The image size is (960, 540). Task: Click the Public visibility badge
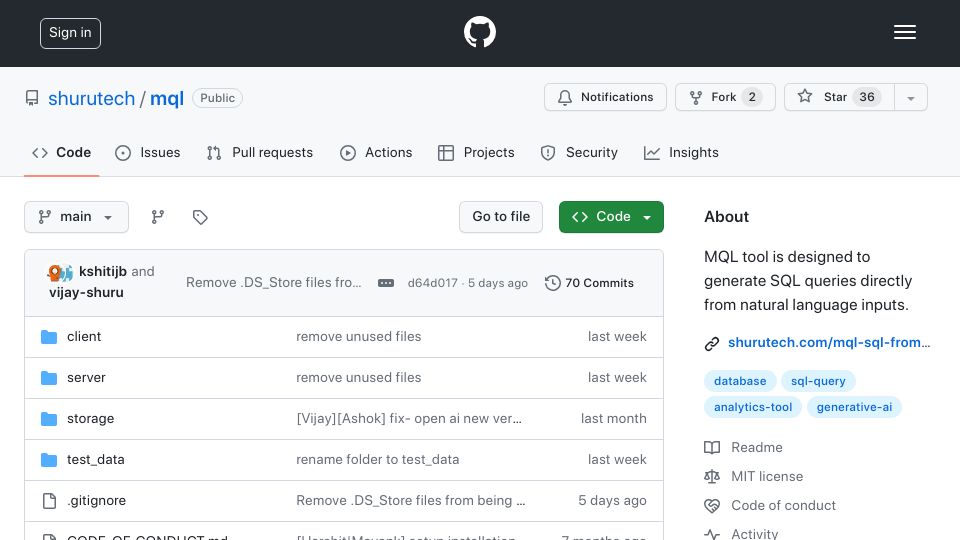click(217, 98)
